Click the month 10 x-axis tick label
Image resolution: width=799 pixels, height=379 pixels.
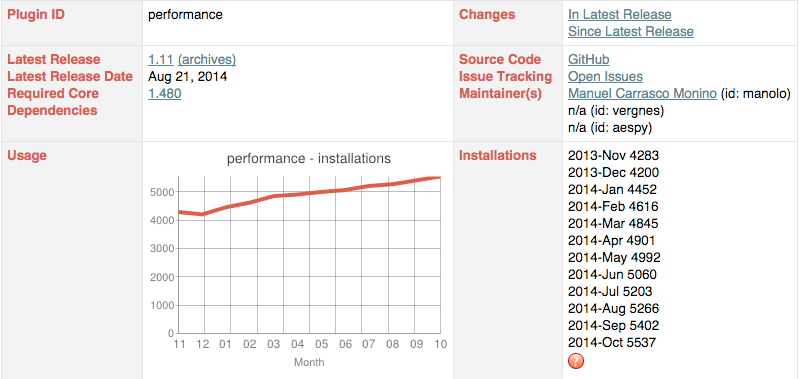[441, 344]
